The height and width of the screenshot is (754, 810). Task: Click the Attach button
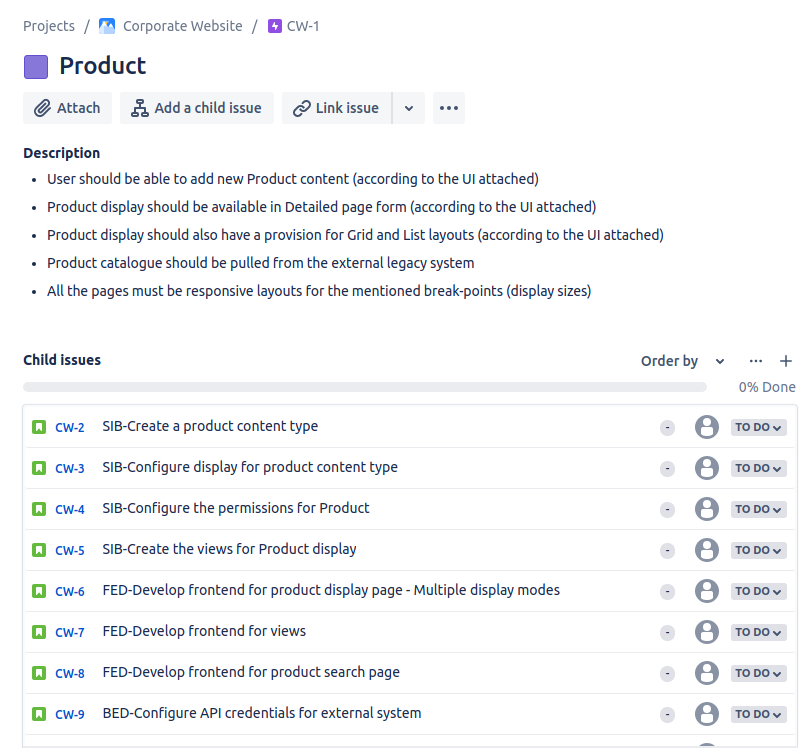pos(67,108)
